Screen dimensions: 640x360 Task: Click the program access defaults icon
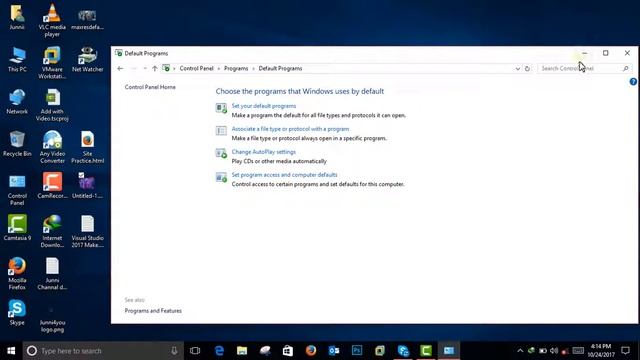point(221,177)
